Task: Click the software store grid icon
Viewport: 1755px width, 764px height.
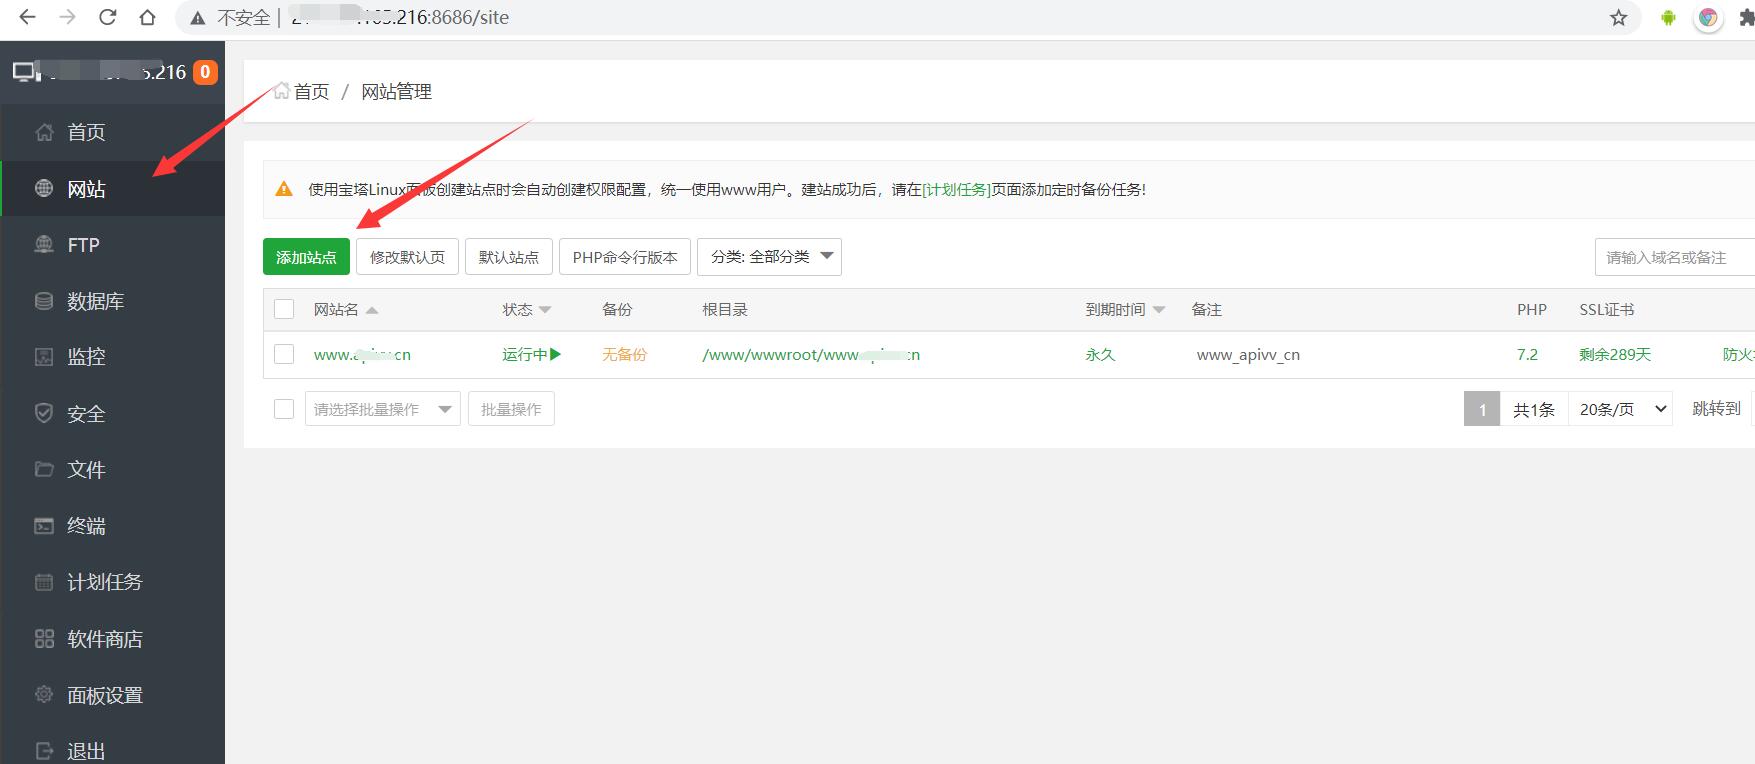Action: click(x=44, y=639)
